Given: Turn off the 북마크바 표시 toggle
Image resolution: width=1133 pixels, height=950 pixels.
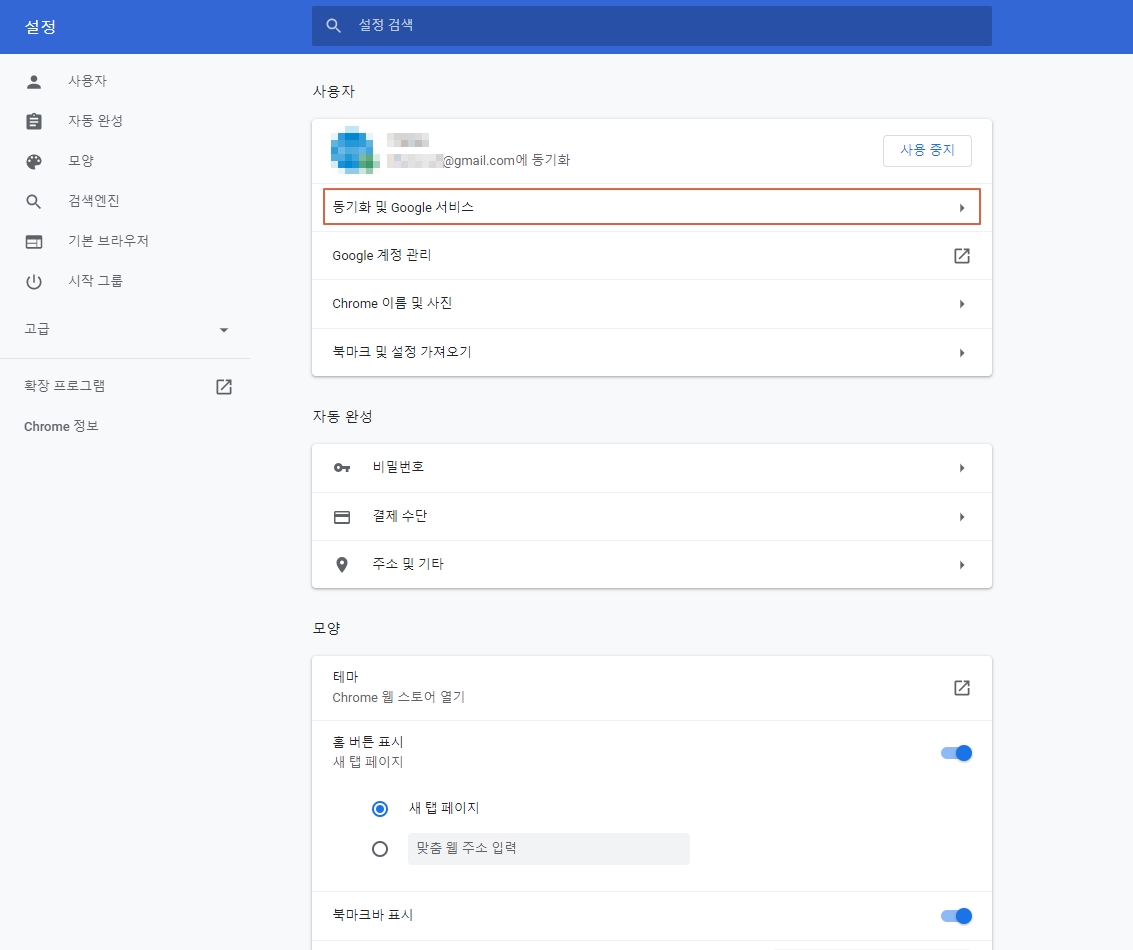Looking at the screenshot, I should tap(956, 916).
